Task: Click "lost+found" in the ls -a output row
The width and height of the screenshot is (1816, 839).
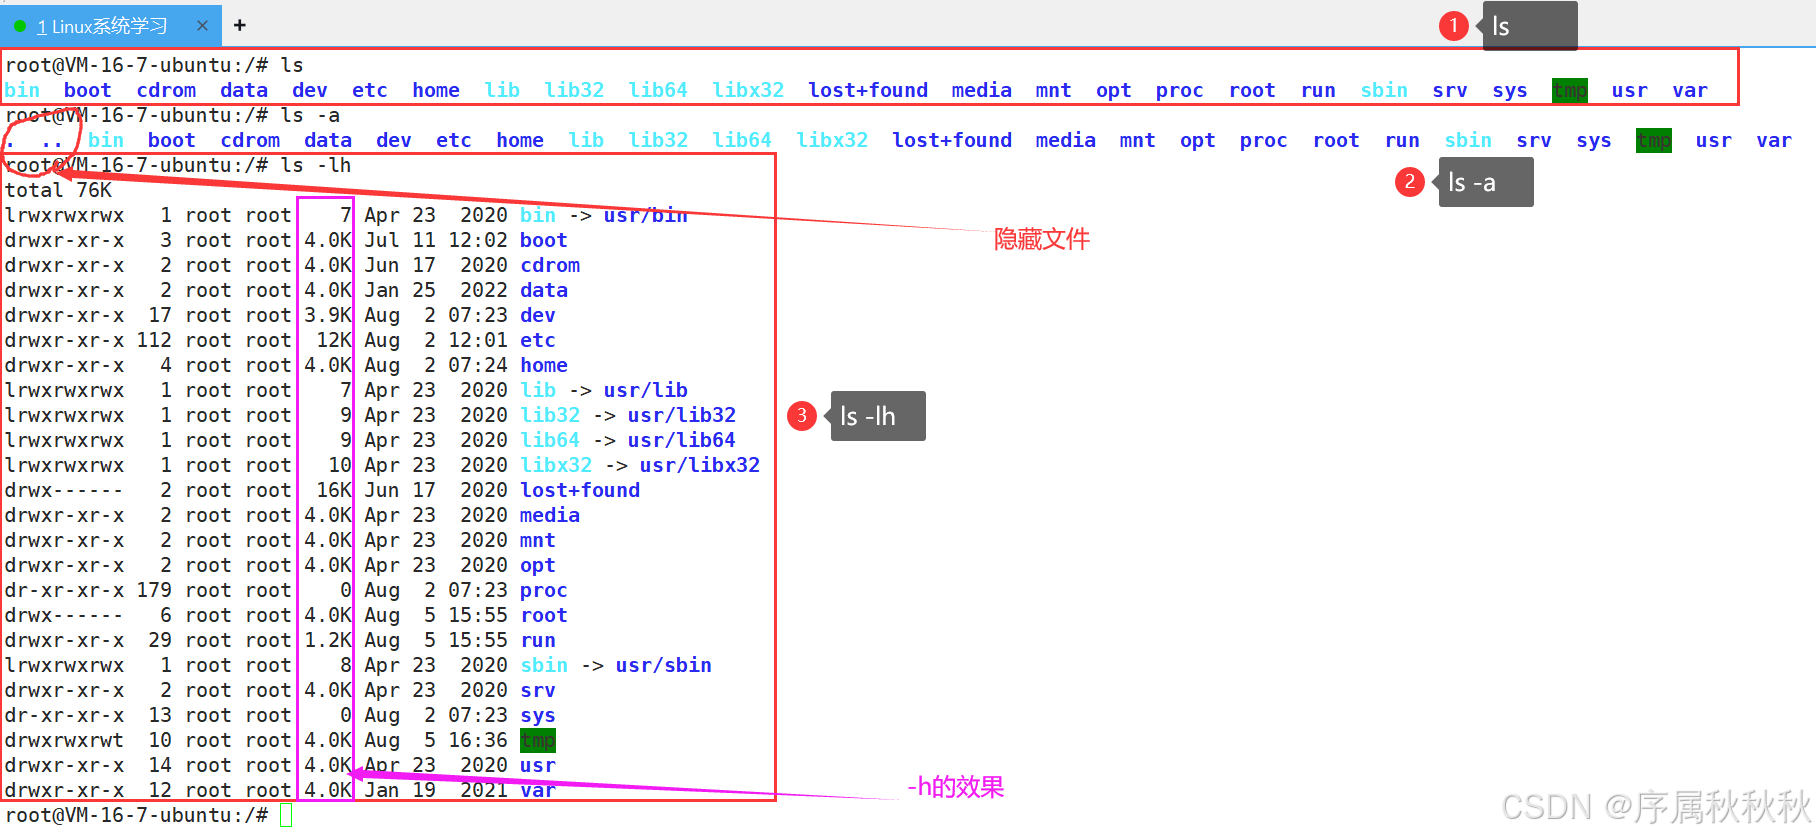Action: (952, 140)
